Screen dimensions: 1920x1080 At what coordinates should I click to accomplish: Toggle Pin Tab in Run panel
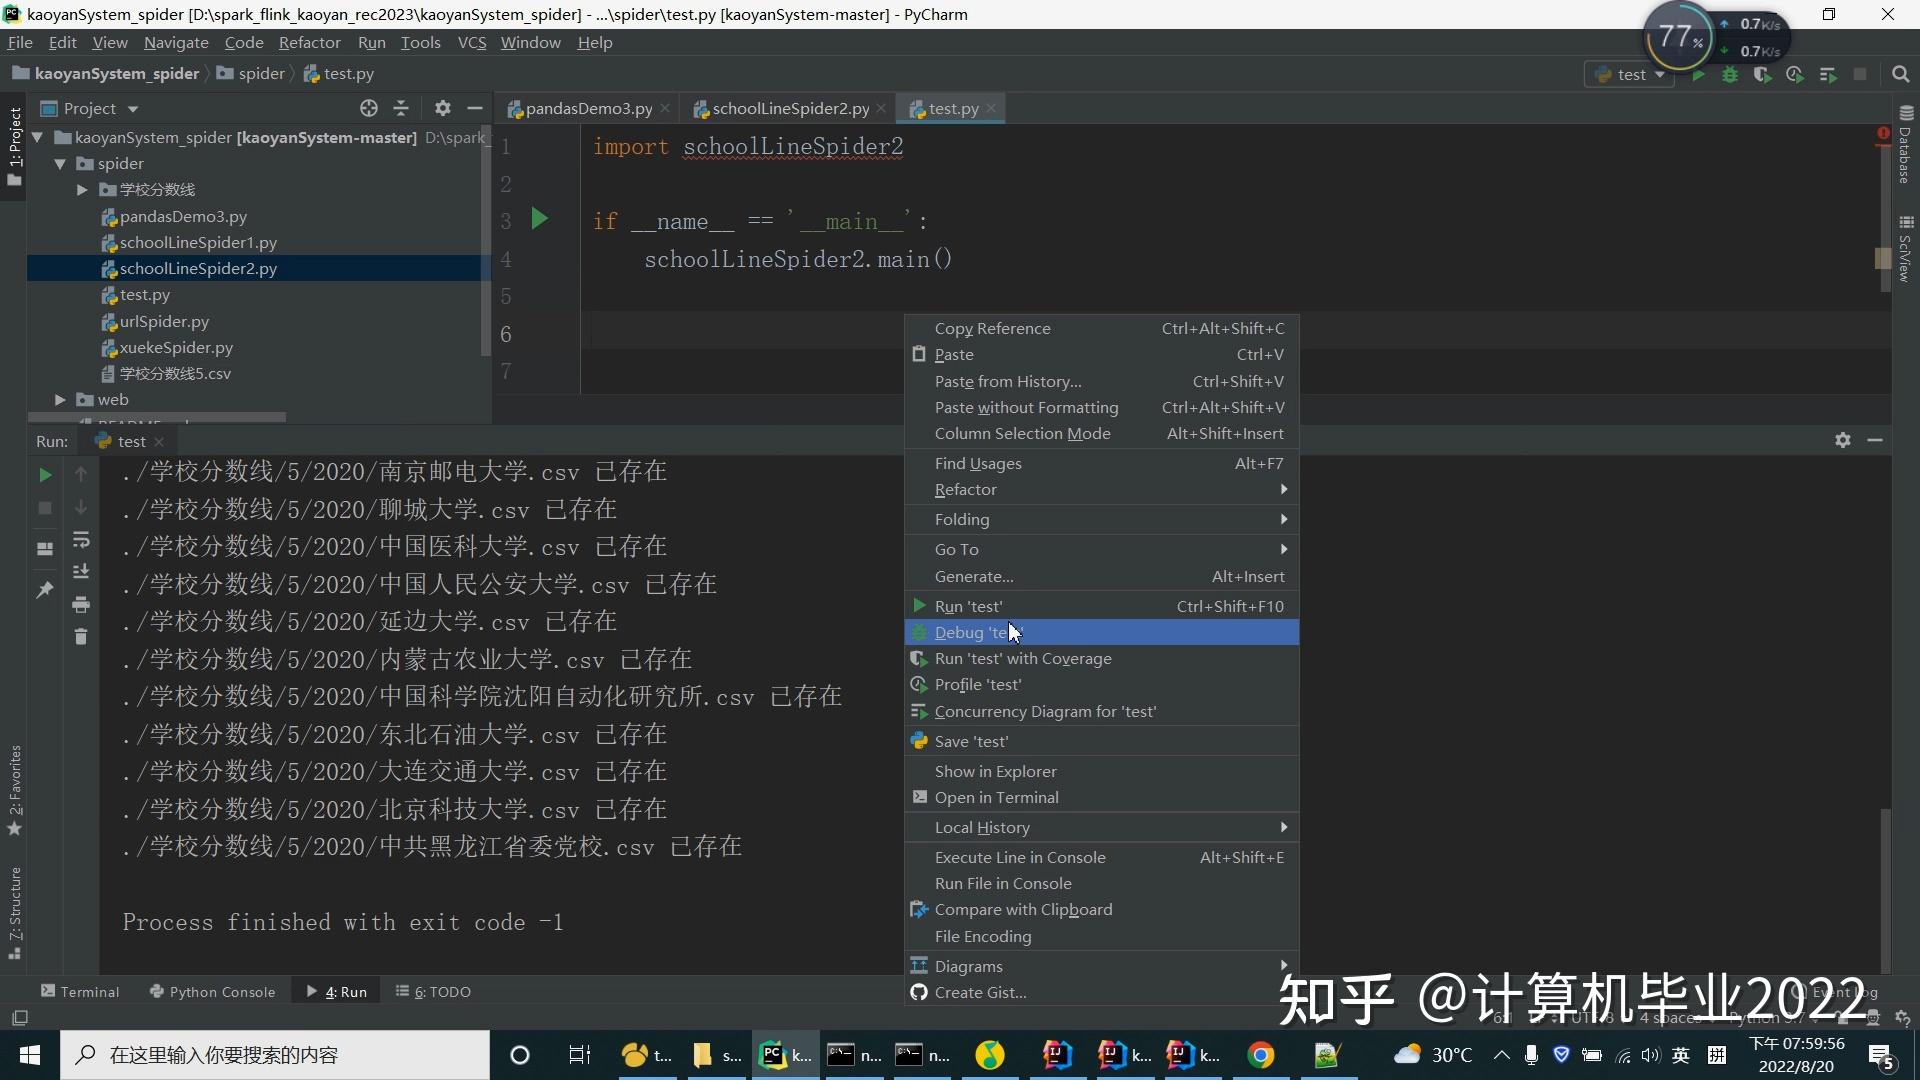pos(45,590)
